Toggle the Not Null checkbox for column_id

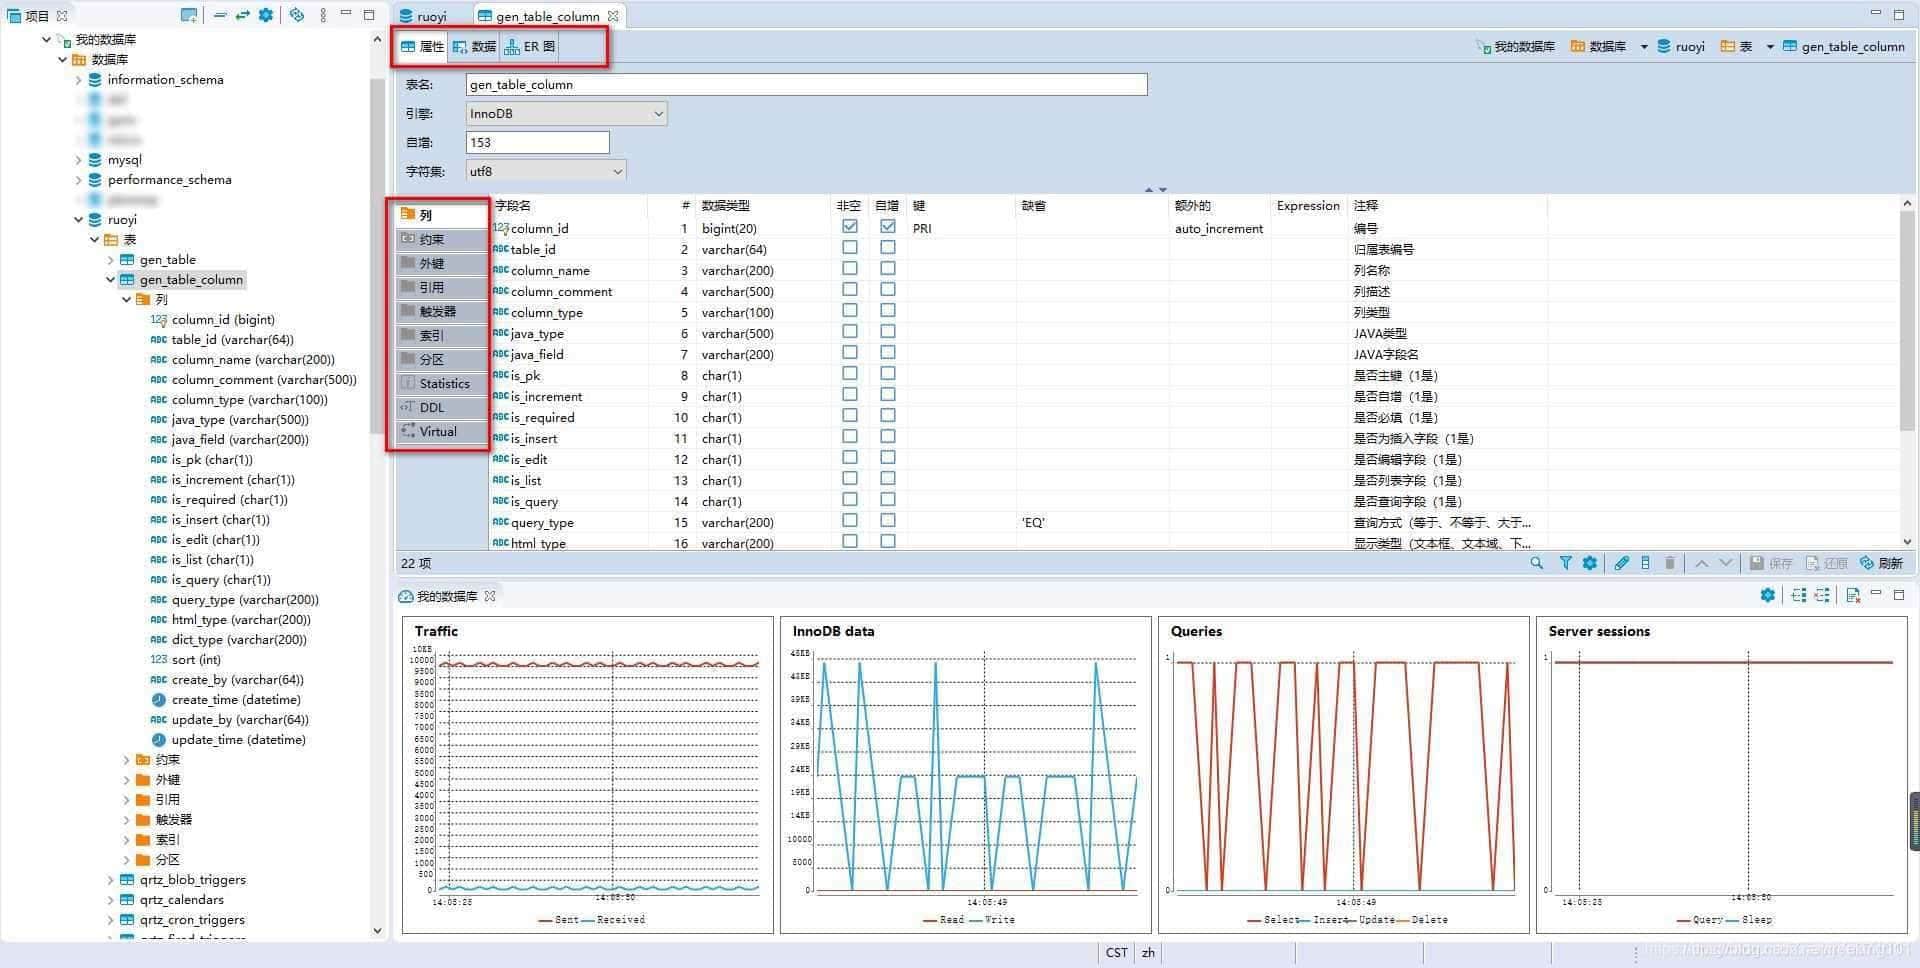pos(849,227)
